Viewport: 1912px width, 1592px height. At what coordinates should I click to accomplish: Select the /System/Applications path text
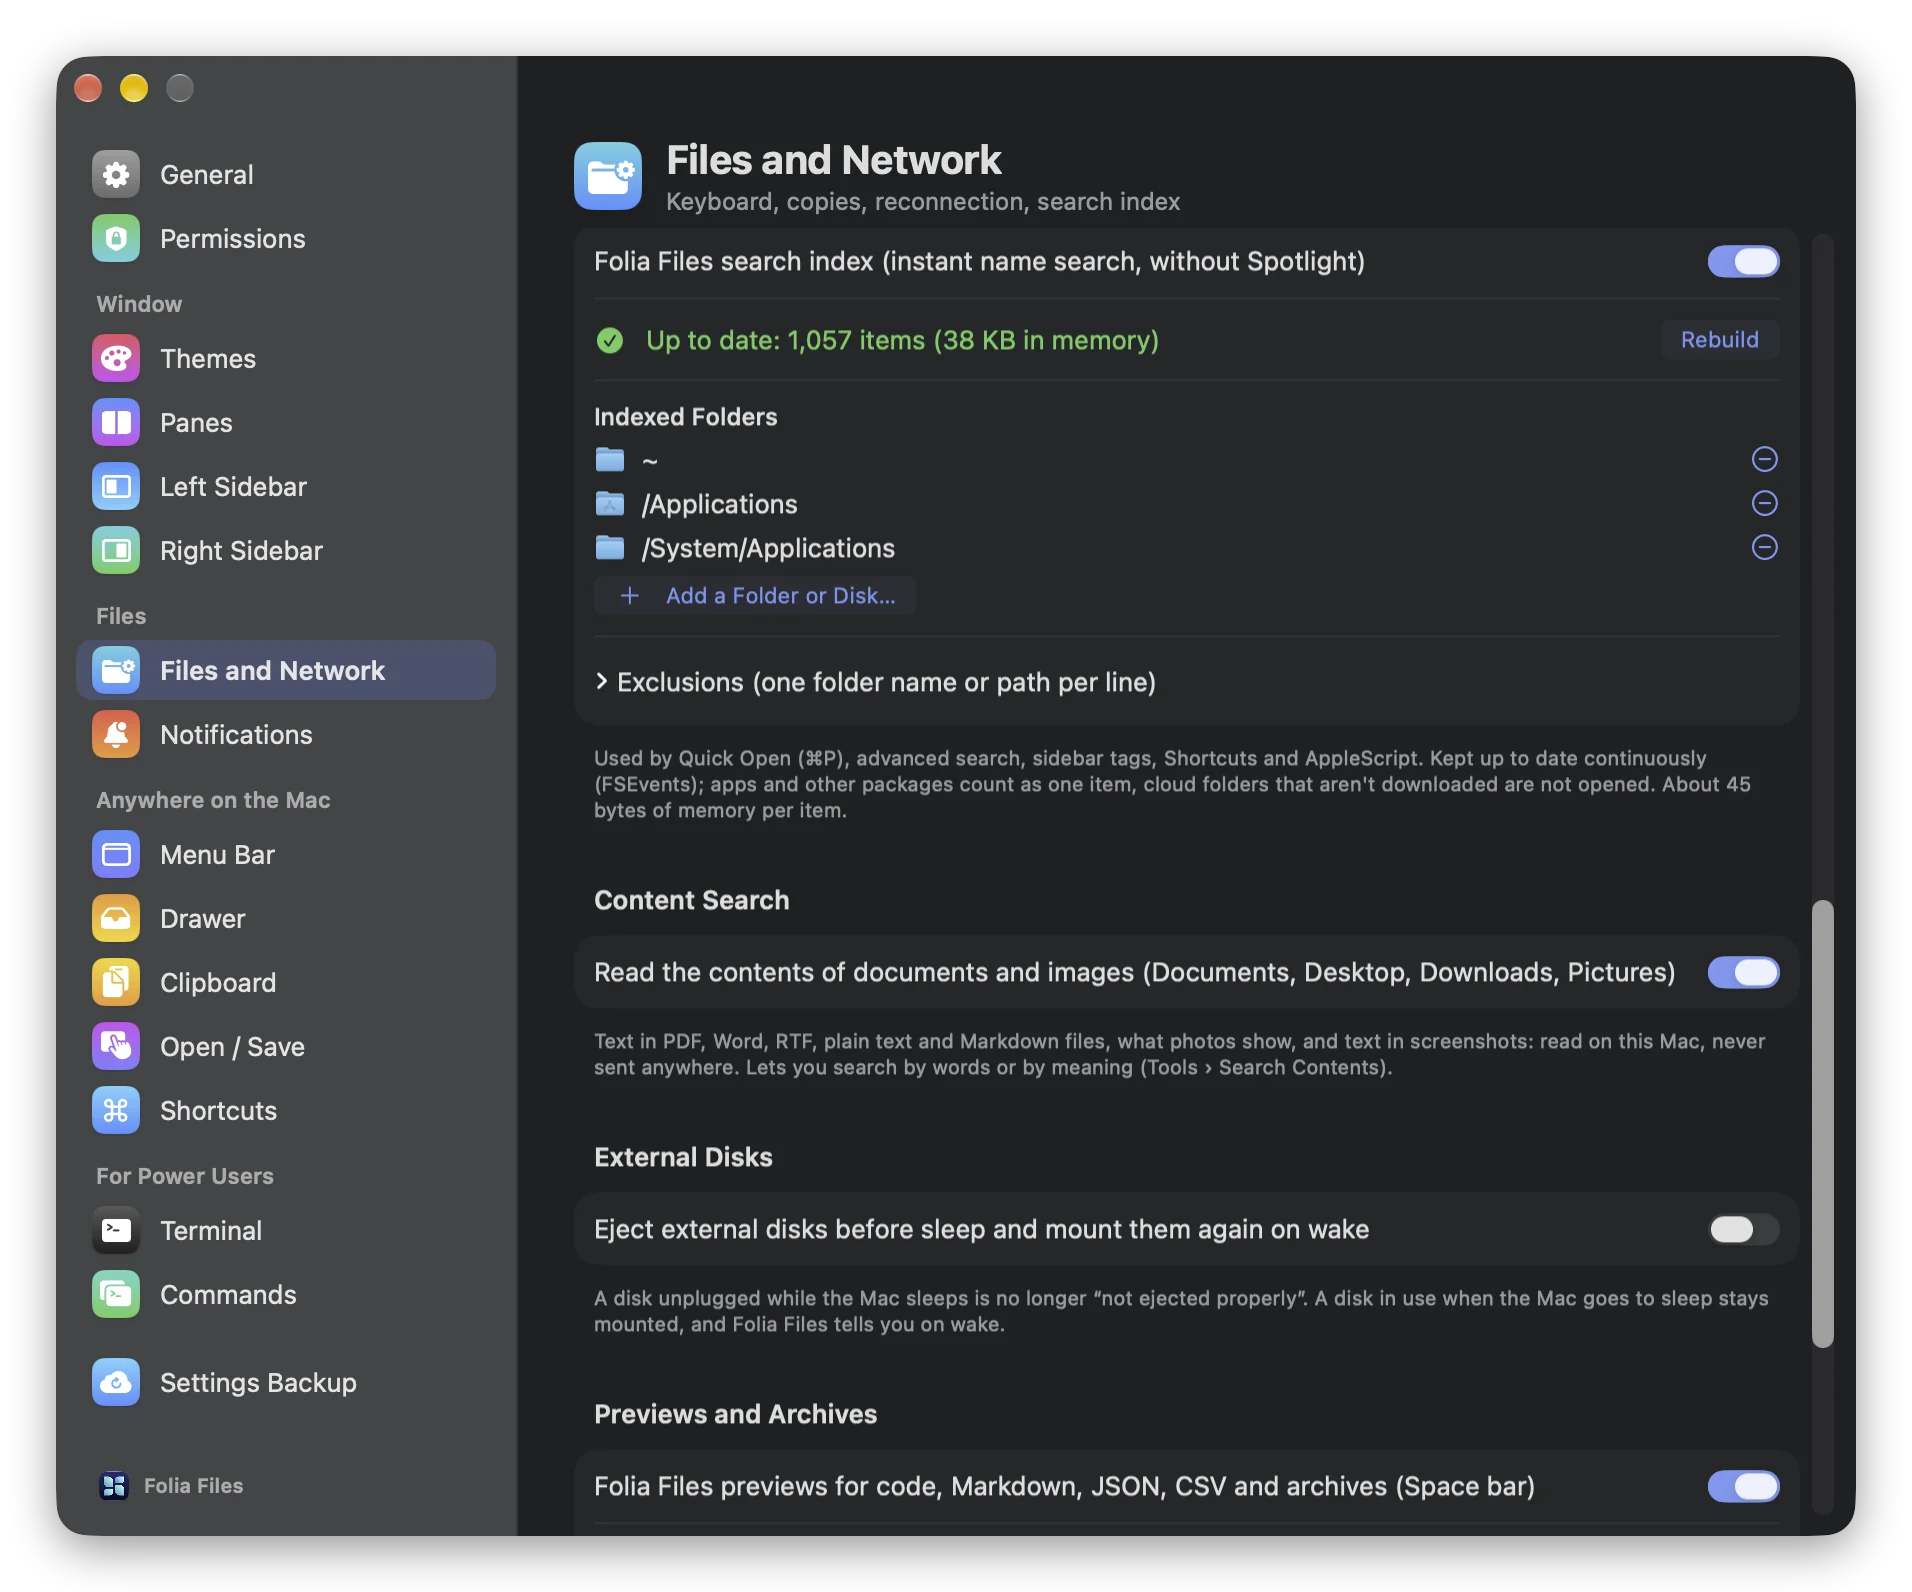(x=768, y=549)
